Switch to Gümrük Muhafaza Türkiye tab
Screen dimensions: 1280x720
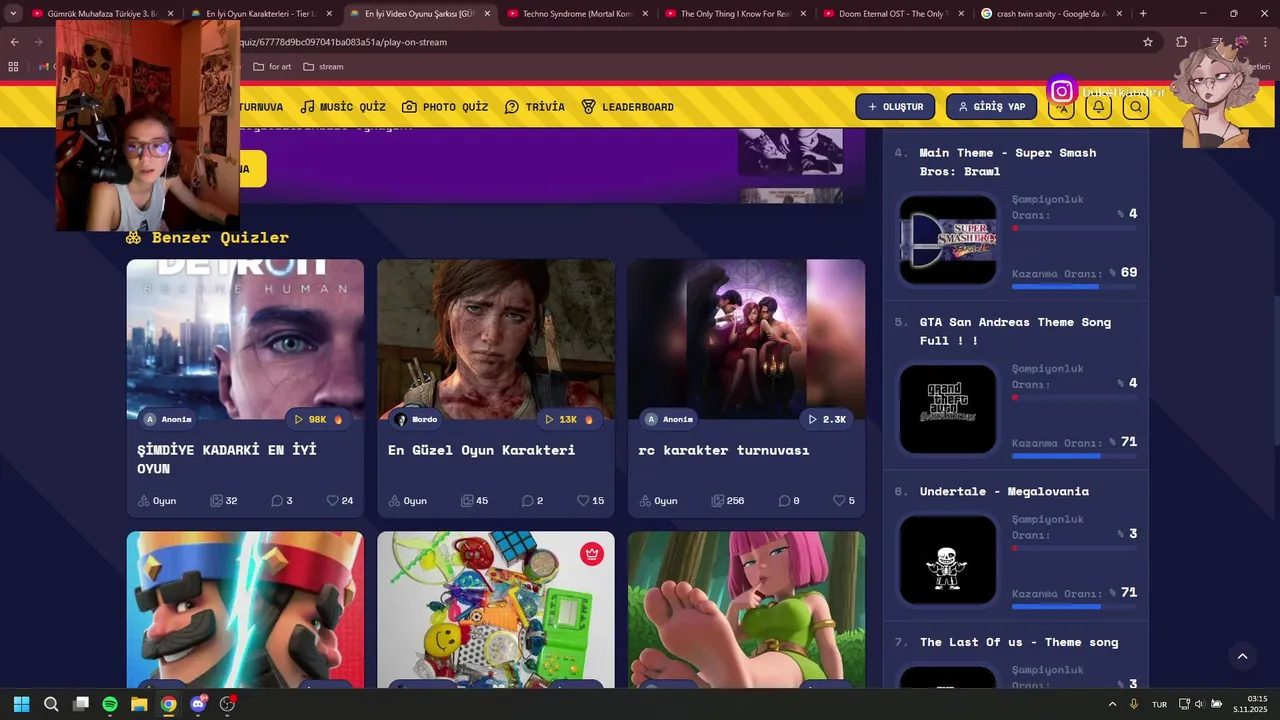click(102, 14)
